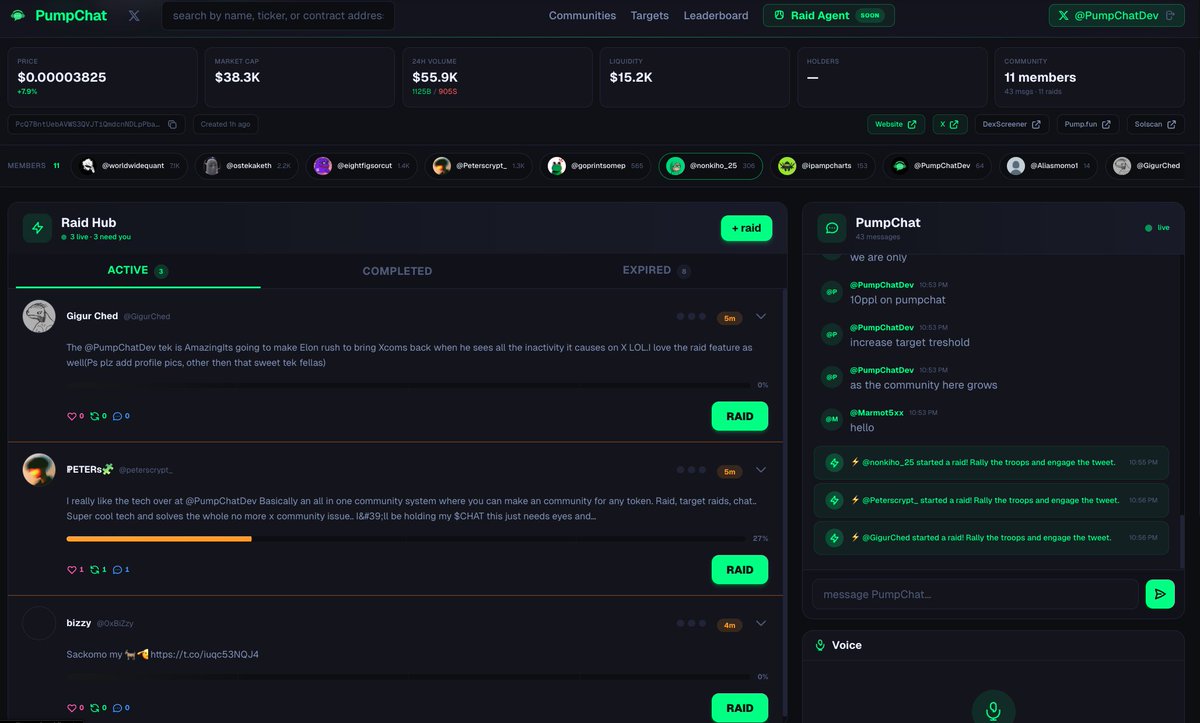This screenshot has width=1200, height=723.
Task: Click Gigur Ched's raid progress bar
Action: [408, 384]
